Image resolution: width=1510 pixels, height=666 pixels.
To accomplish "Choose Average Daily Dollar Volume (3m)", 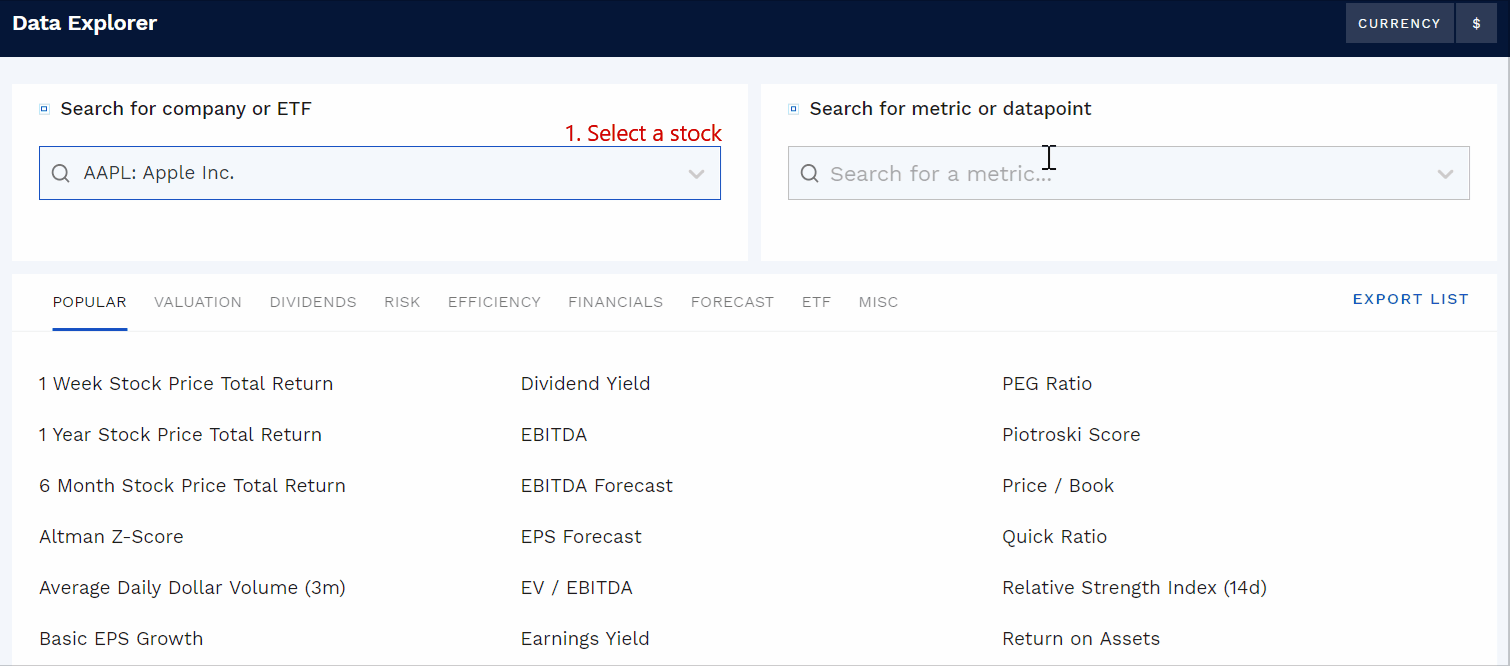I will [x=193, y=588].
